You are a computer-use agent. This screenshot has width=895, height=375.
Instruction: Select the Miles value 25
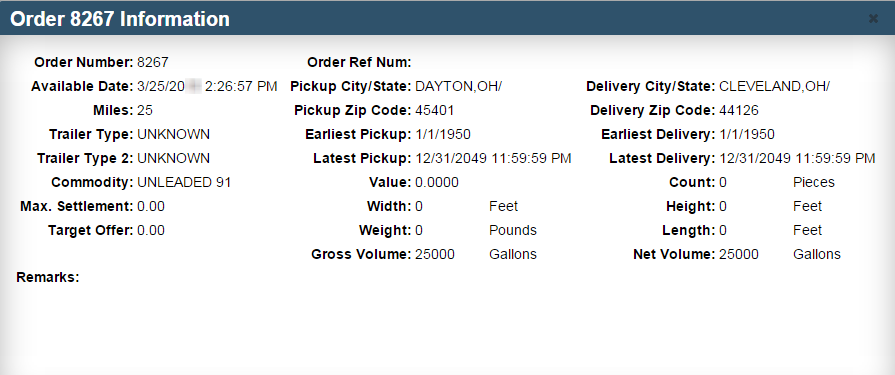point(145,110)
